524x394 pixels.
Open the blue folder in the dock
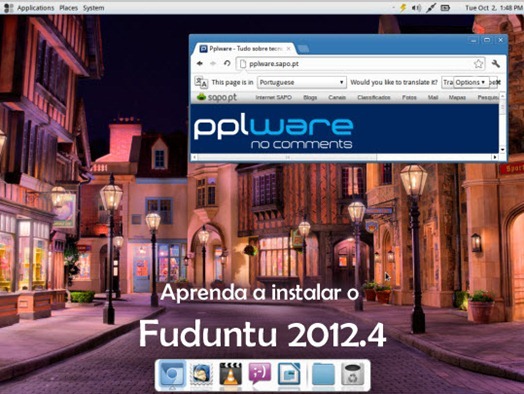click(323, 374)
